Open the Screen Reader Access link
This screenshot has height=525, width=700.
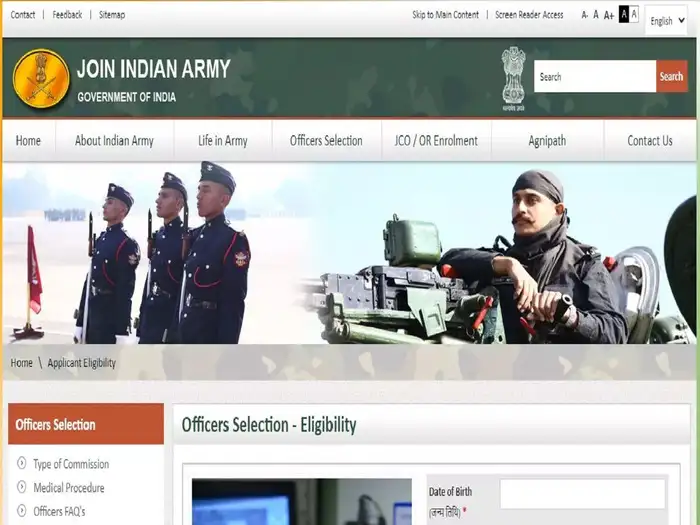529,15
